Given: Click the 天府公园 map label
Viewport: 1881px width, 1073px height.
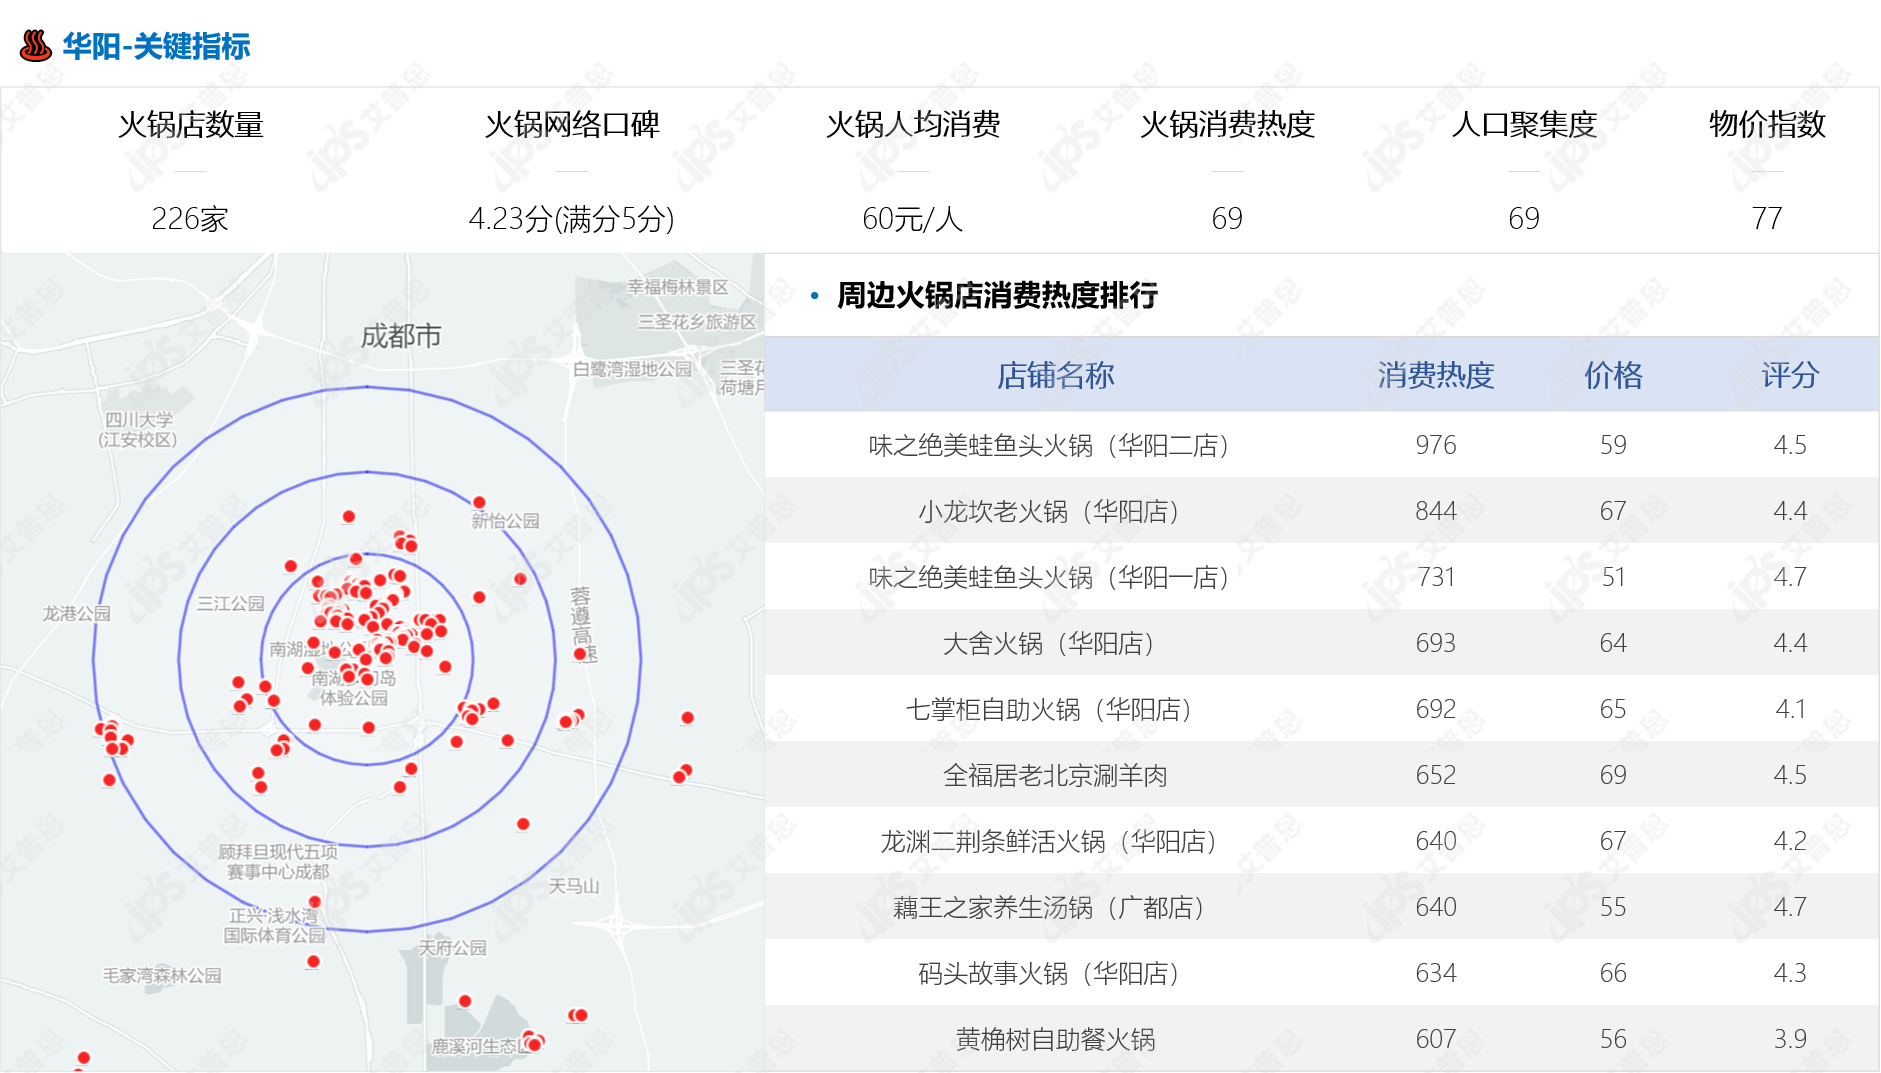Looking at the screenshot, I should click(452, 947).
